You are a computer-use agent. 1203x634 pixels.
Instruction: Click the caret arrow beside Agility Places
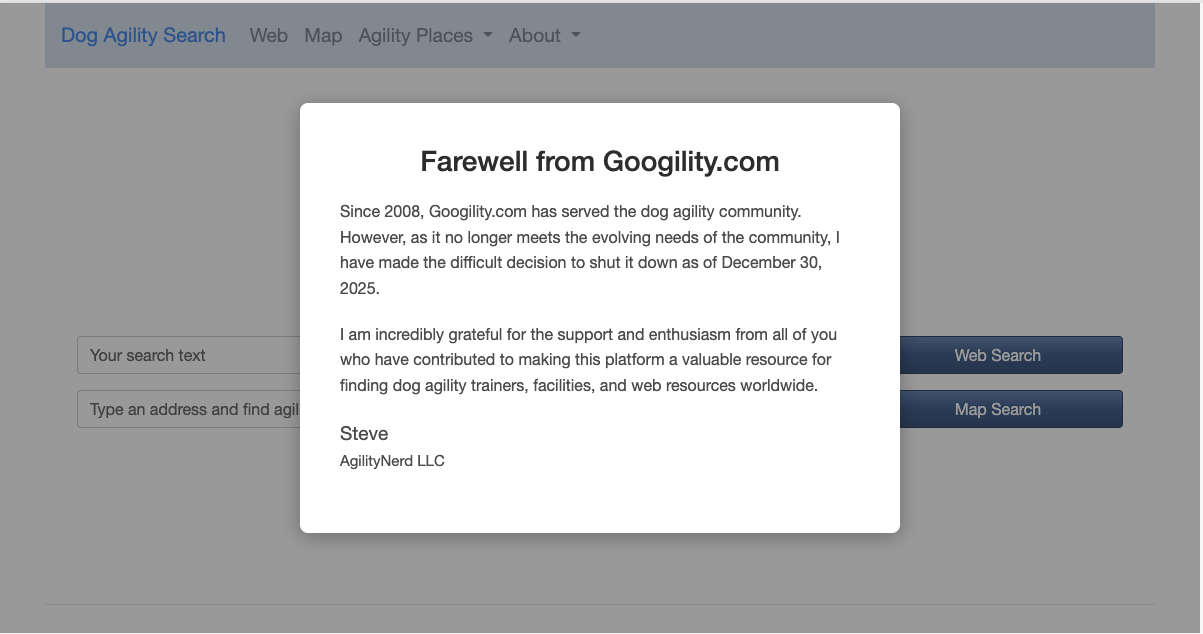(488, 35)
